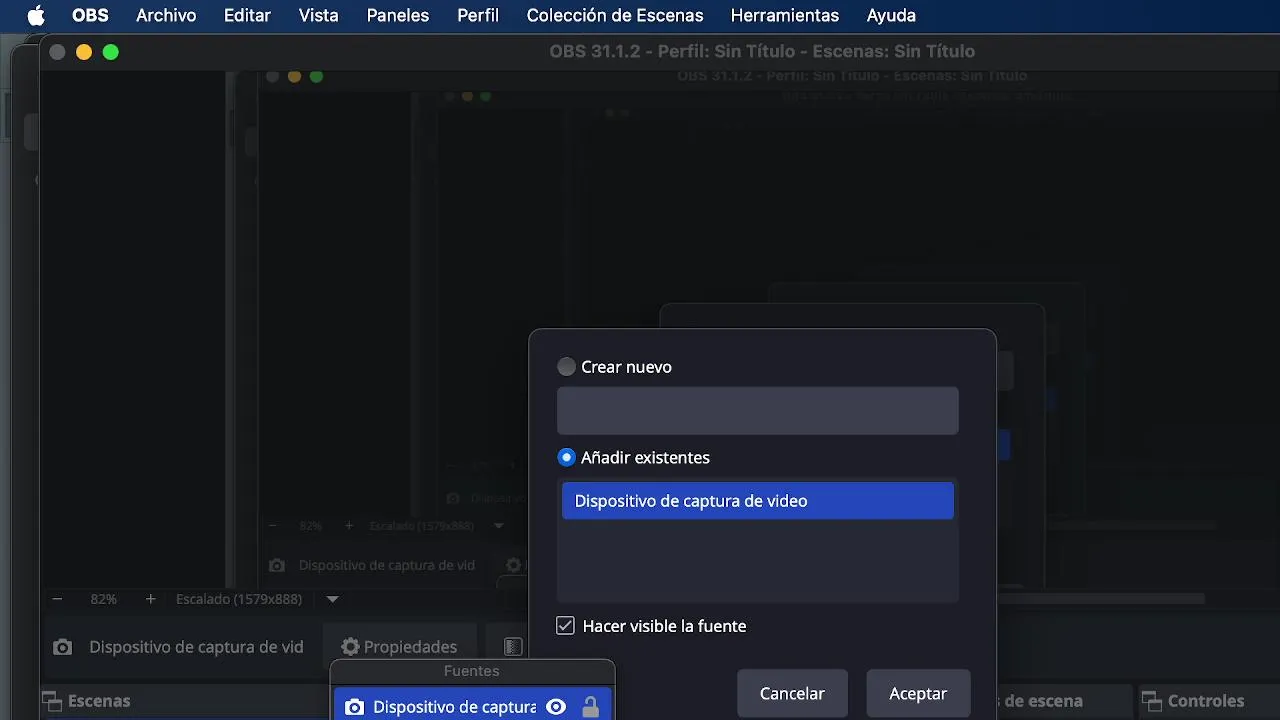Viewport: 1280px width, 720px height.
Task: Open the Ayuda menu
Action: pyautogui.click(x=891, y=16)
